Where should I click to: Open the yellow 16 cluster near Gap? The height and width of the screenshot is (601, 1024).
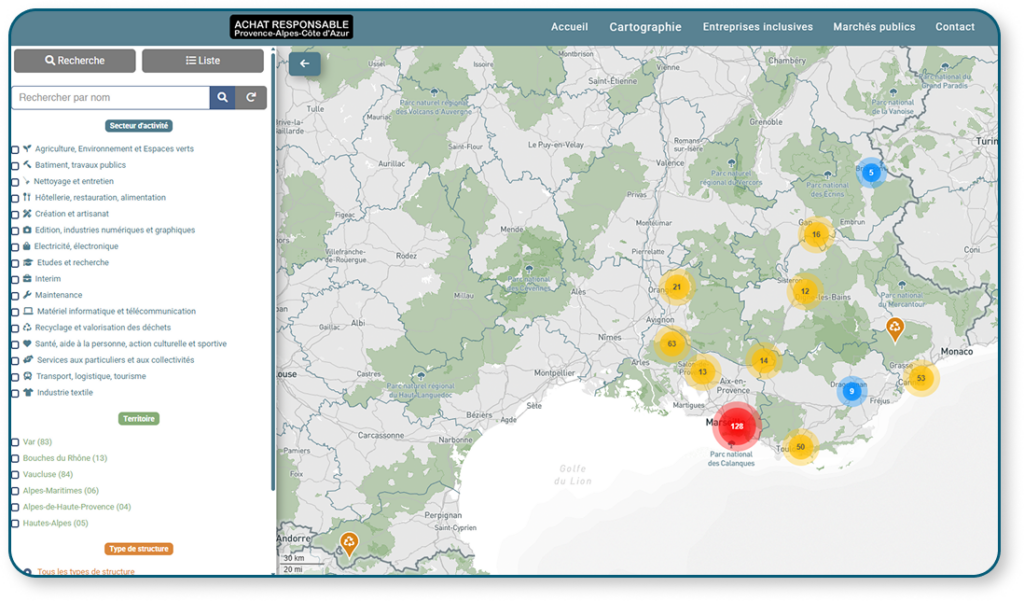coord(816,235)
